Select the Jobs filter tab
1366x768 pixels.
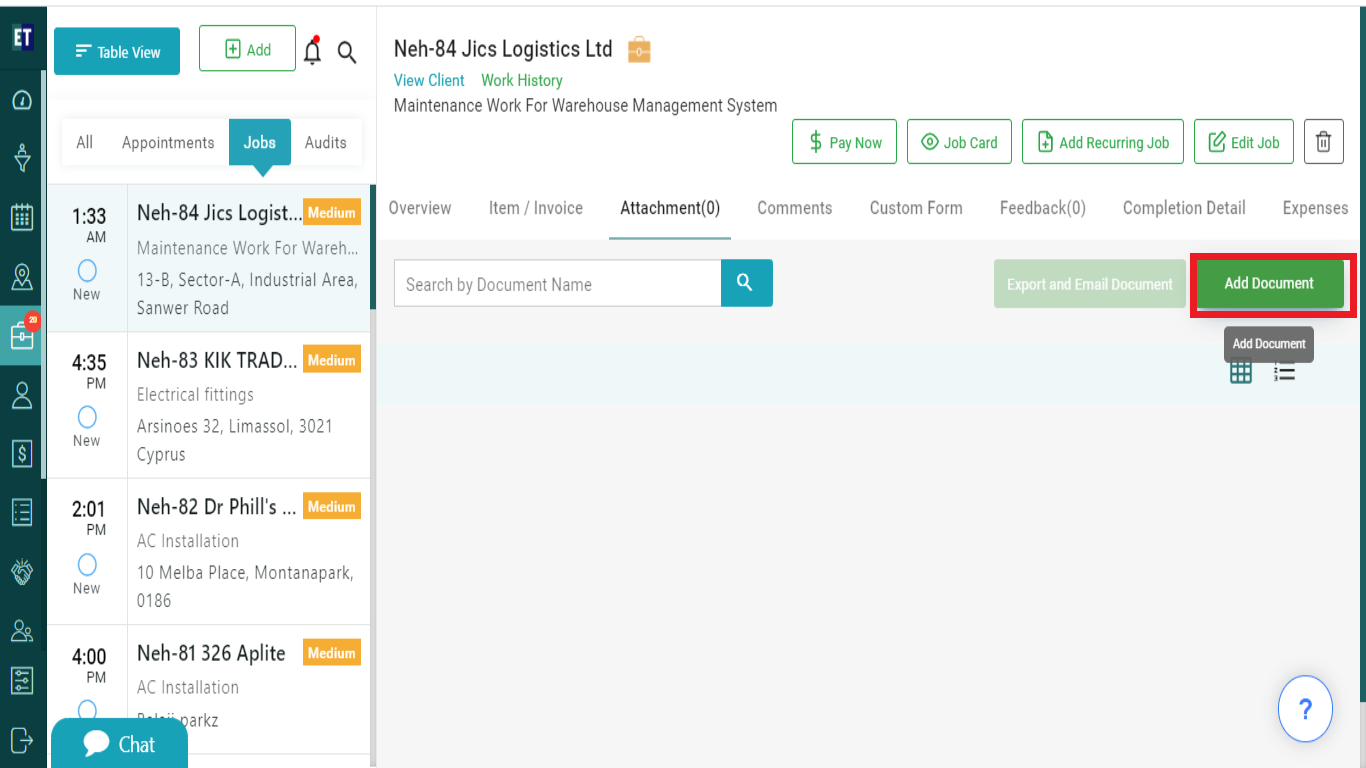[260, 142]
